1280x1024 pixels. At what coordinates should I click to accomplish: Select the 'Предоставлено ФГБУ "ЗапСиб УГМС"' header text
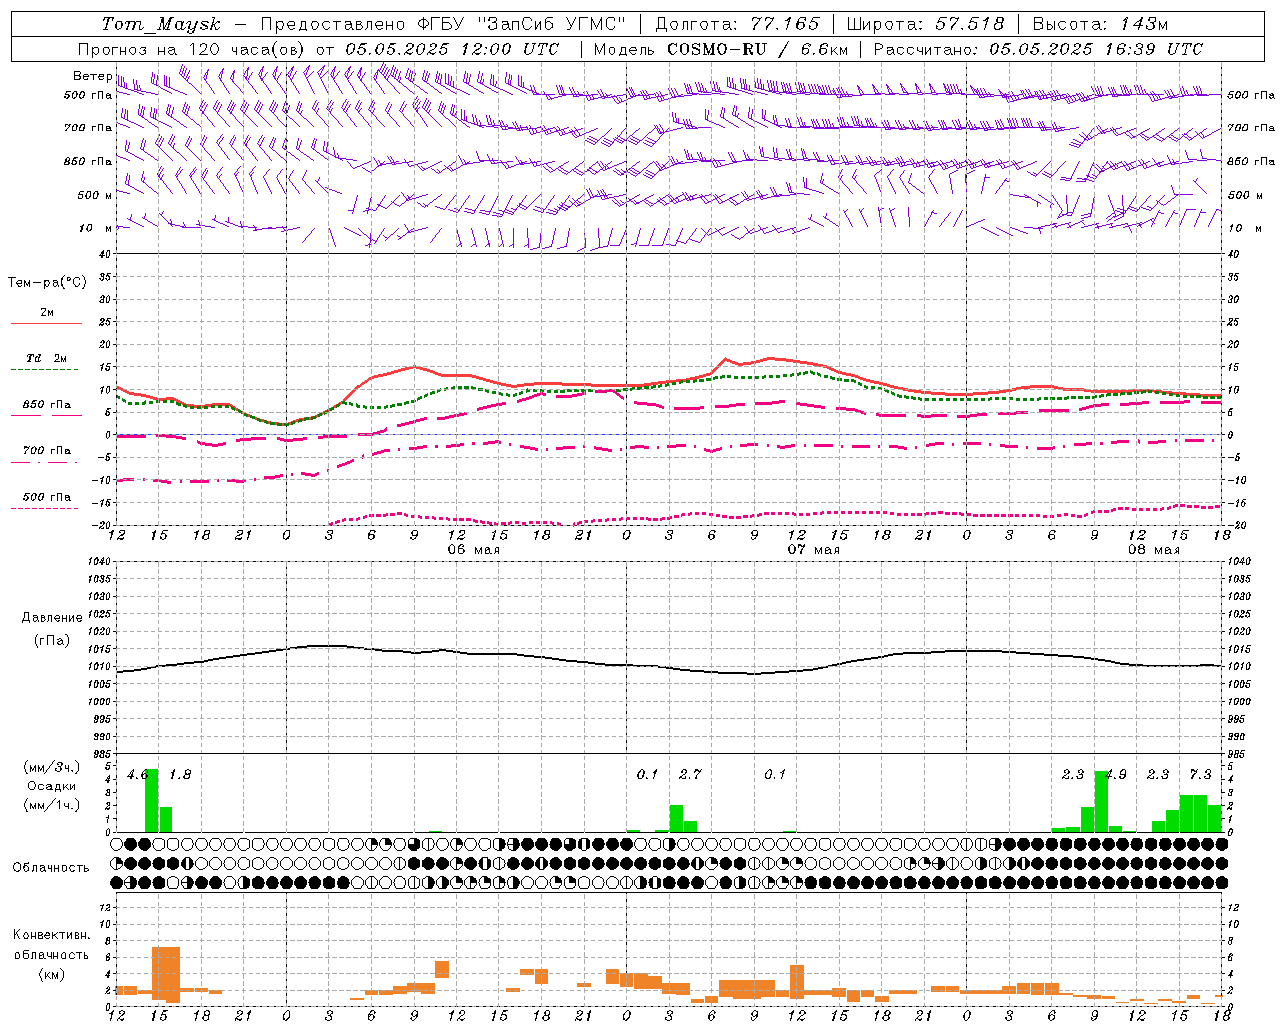[442, 24]
